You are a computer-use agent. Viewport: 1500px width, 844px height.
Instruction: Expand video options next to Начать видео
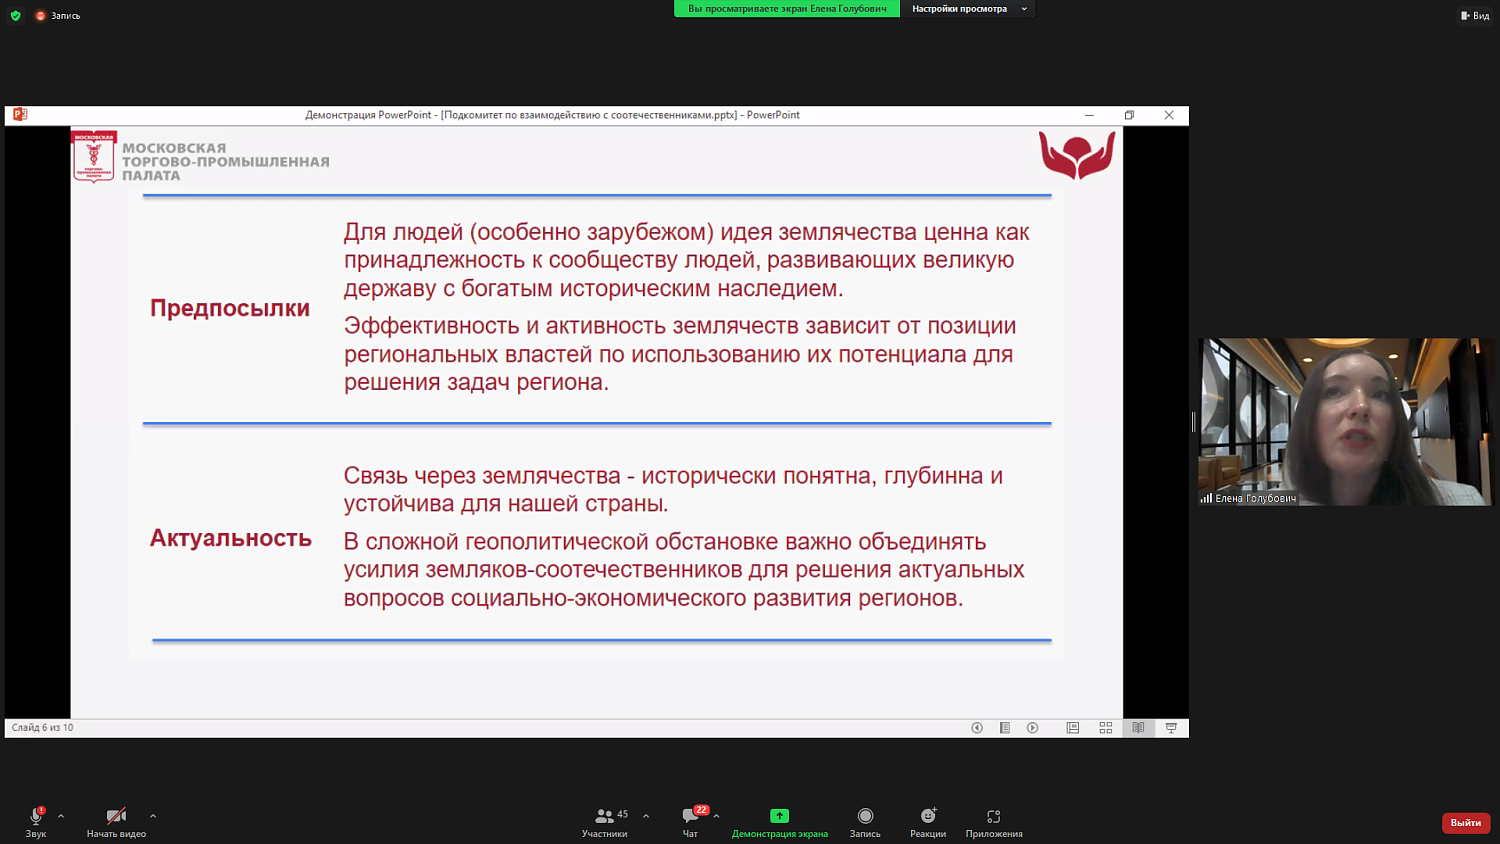(152, 816)
